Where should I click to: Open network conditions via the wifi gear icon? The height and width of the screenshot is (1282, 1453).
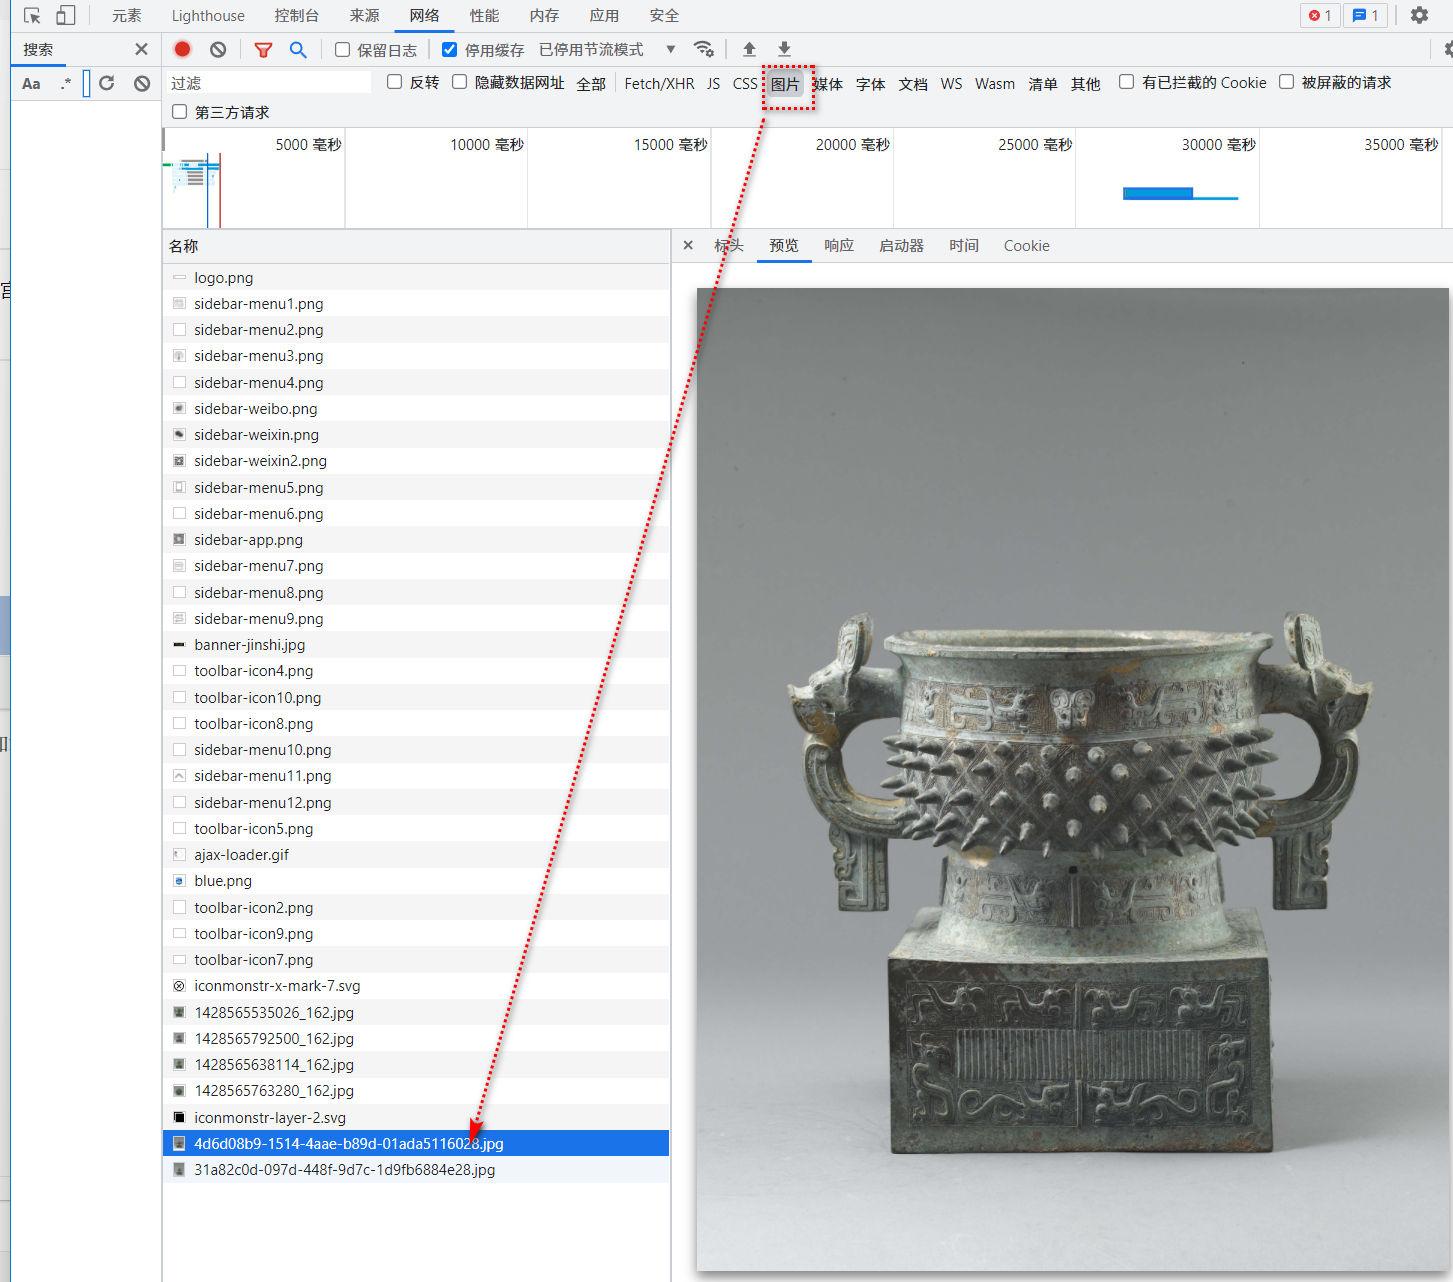click(x=704, y=49)
